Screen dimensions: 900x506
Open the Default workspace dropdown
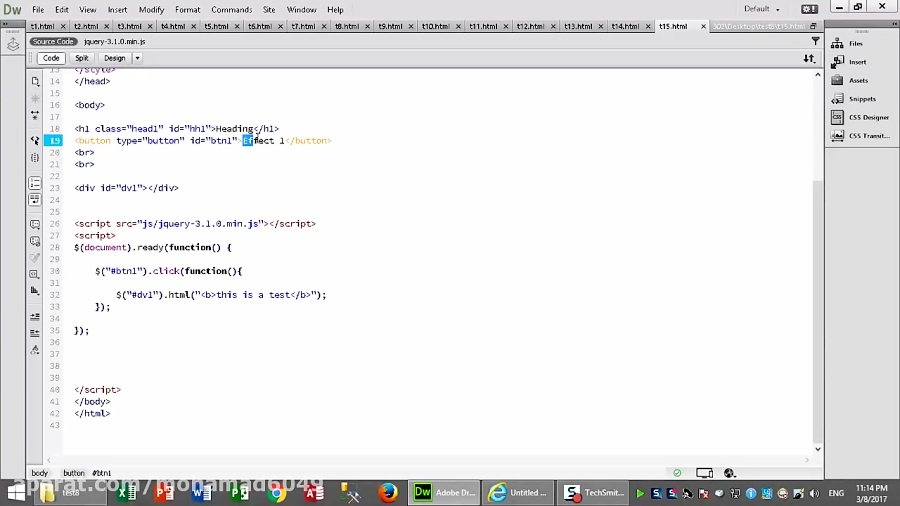[x=762, y=9]
